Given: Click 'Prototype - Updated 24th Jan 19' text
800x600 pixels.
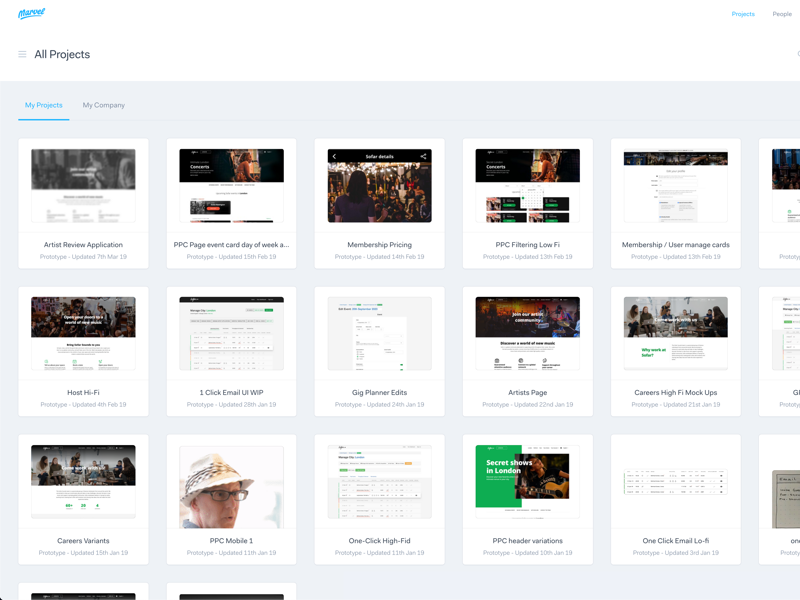Looking at the screenshot, I should (x=380, y=405).
